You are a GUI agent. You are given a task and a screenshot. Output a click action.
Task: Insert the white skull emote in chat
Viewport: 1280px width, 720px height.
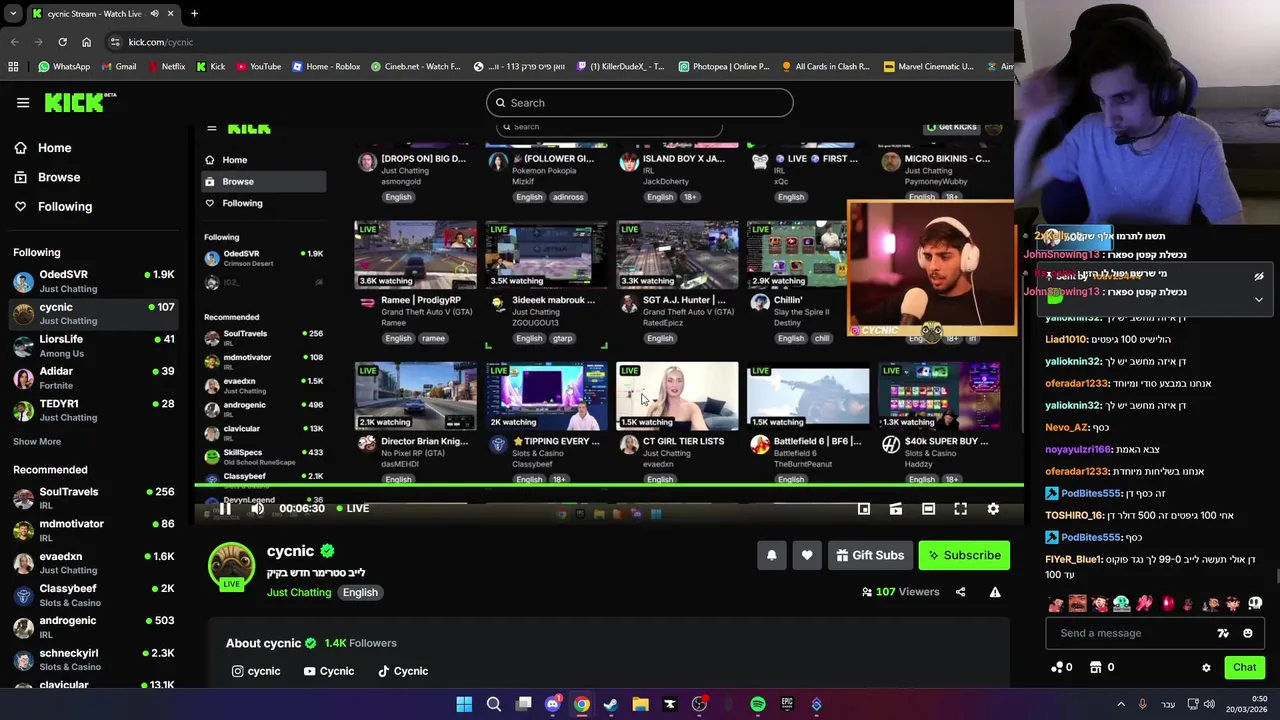tap(1255, 604)
